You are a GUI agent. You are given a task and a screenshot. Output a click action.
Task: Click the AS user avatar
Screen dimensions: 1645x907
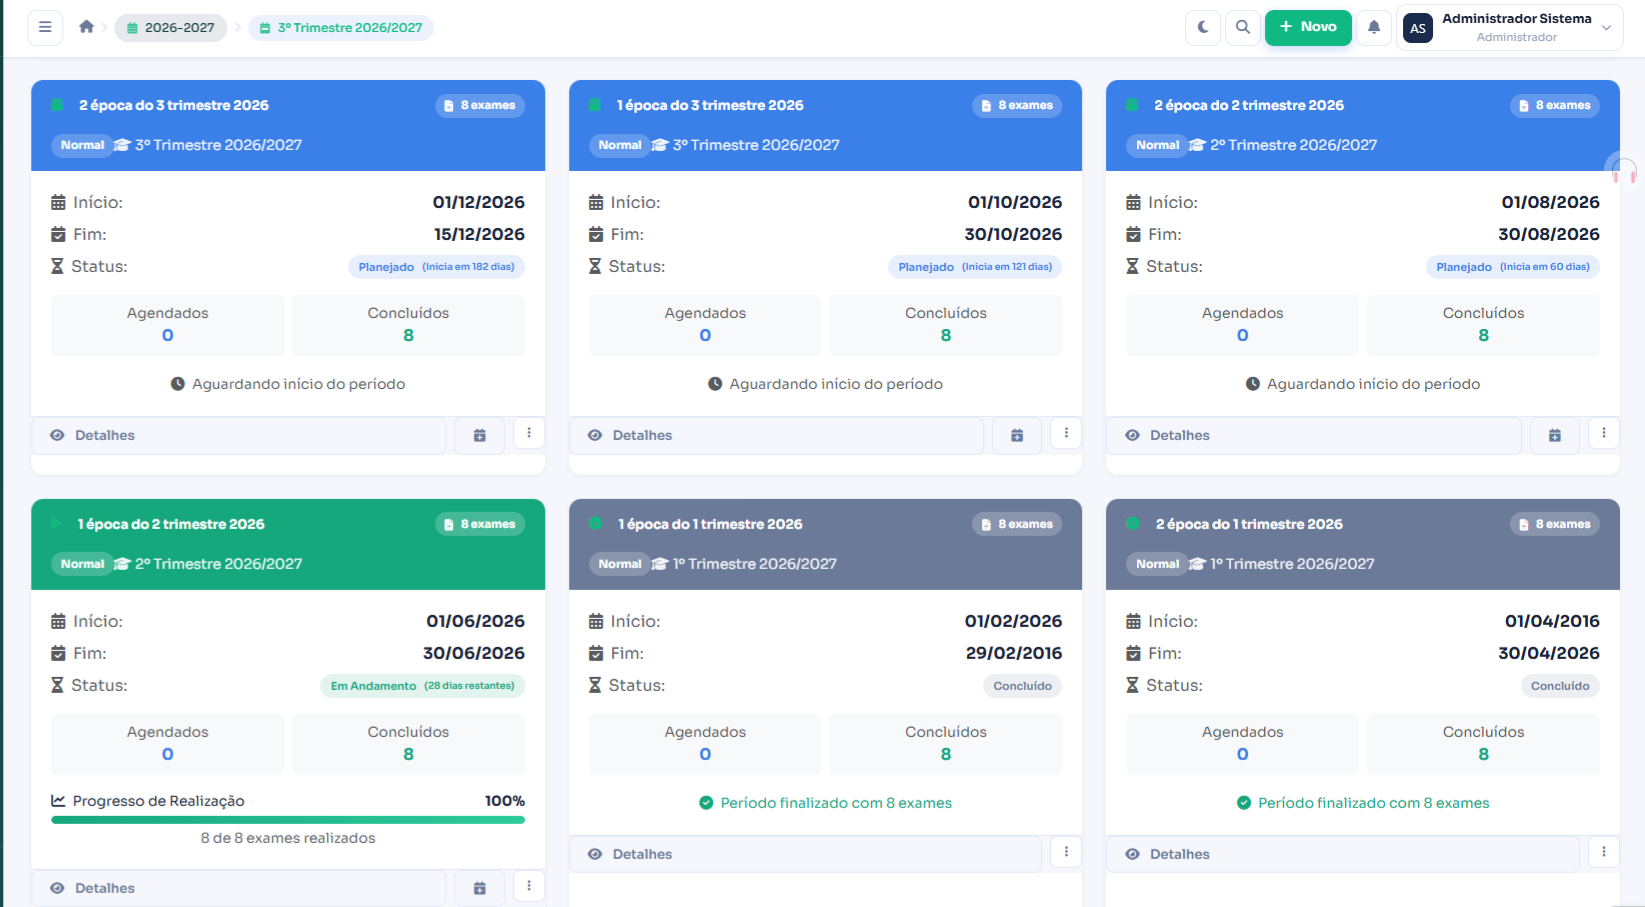coord(1417,28)
